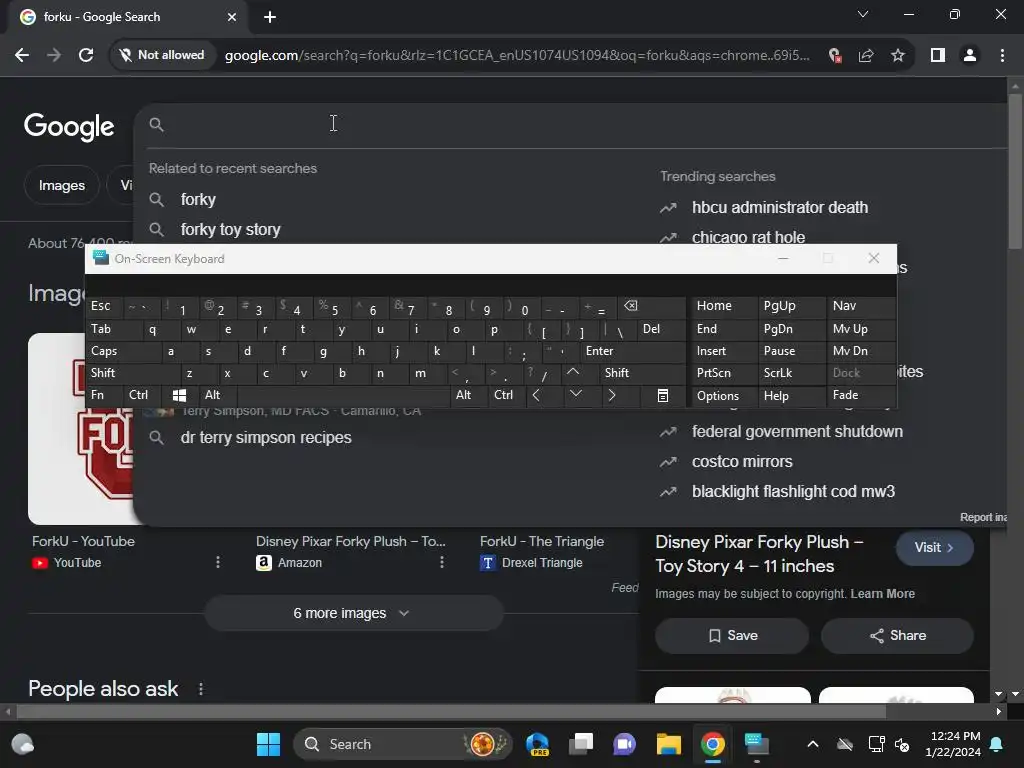Select the Images search filter
Screen dimensions: 1024x768
click(61, 185)
